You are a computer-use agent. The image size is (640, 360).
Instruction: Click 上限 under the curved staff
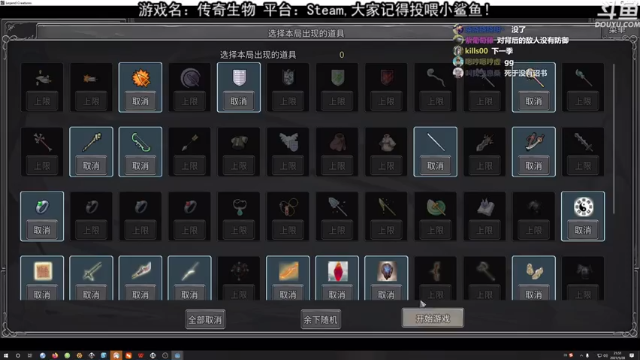click(436, 101)
